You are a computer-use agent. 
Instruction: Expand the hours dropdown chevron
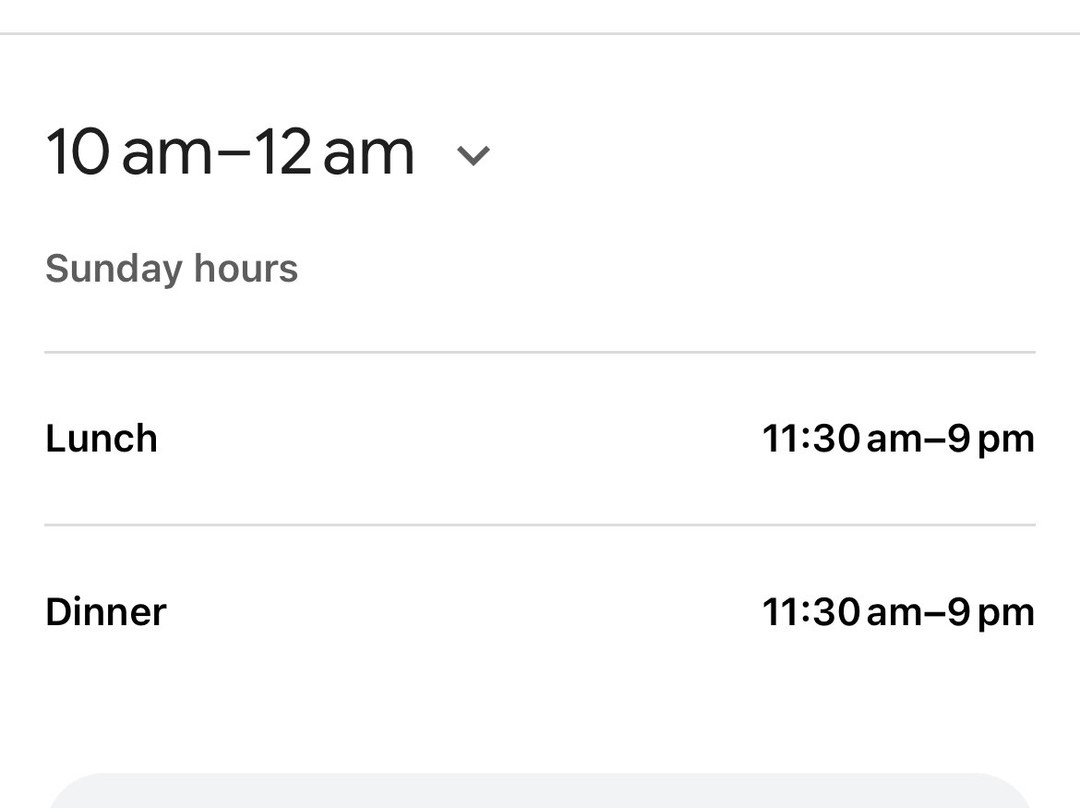[x=473, y=156]
